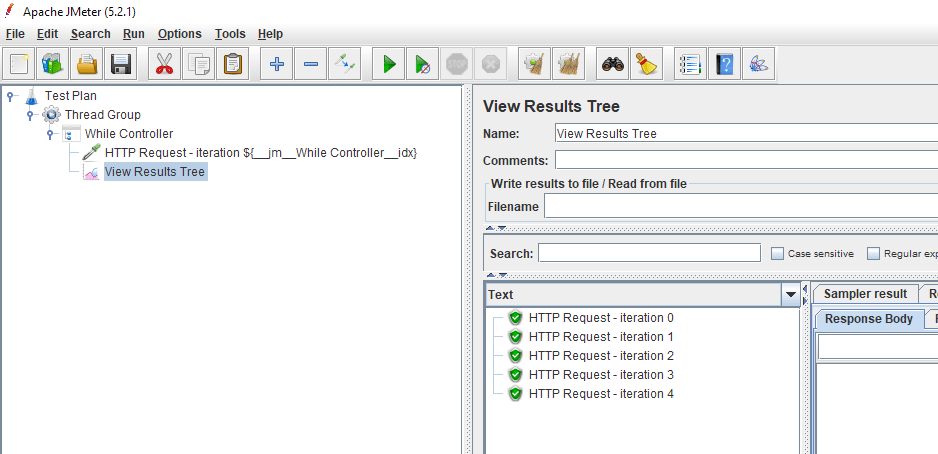Click into the Name input field
The width and height of the screenshot is (938, 454).
tap(746, 133)
